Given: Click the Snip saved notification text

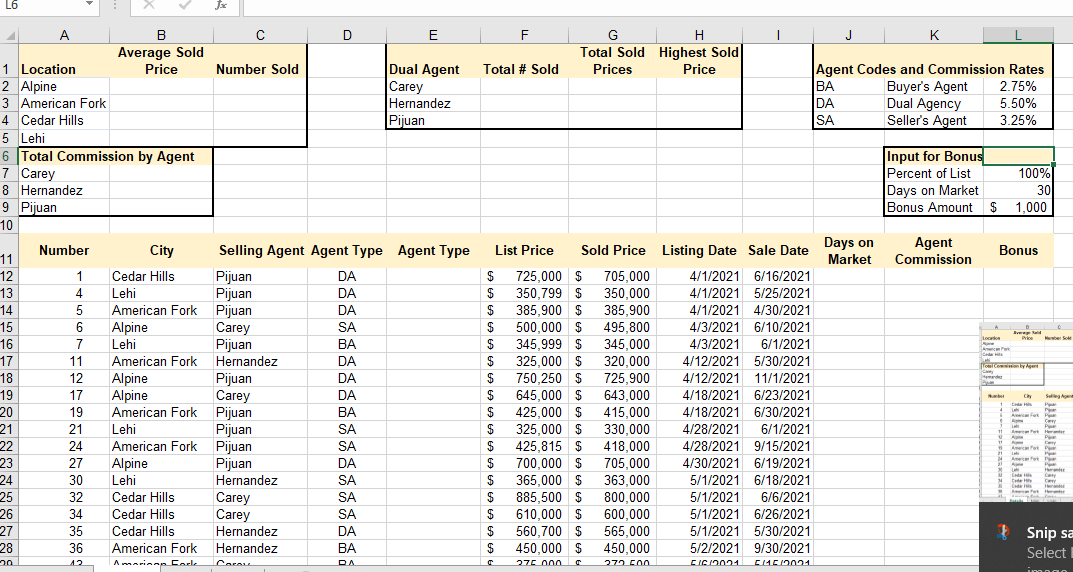Looking at the screenshot, I should [x=1049, y=532].
